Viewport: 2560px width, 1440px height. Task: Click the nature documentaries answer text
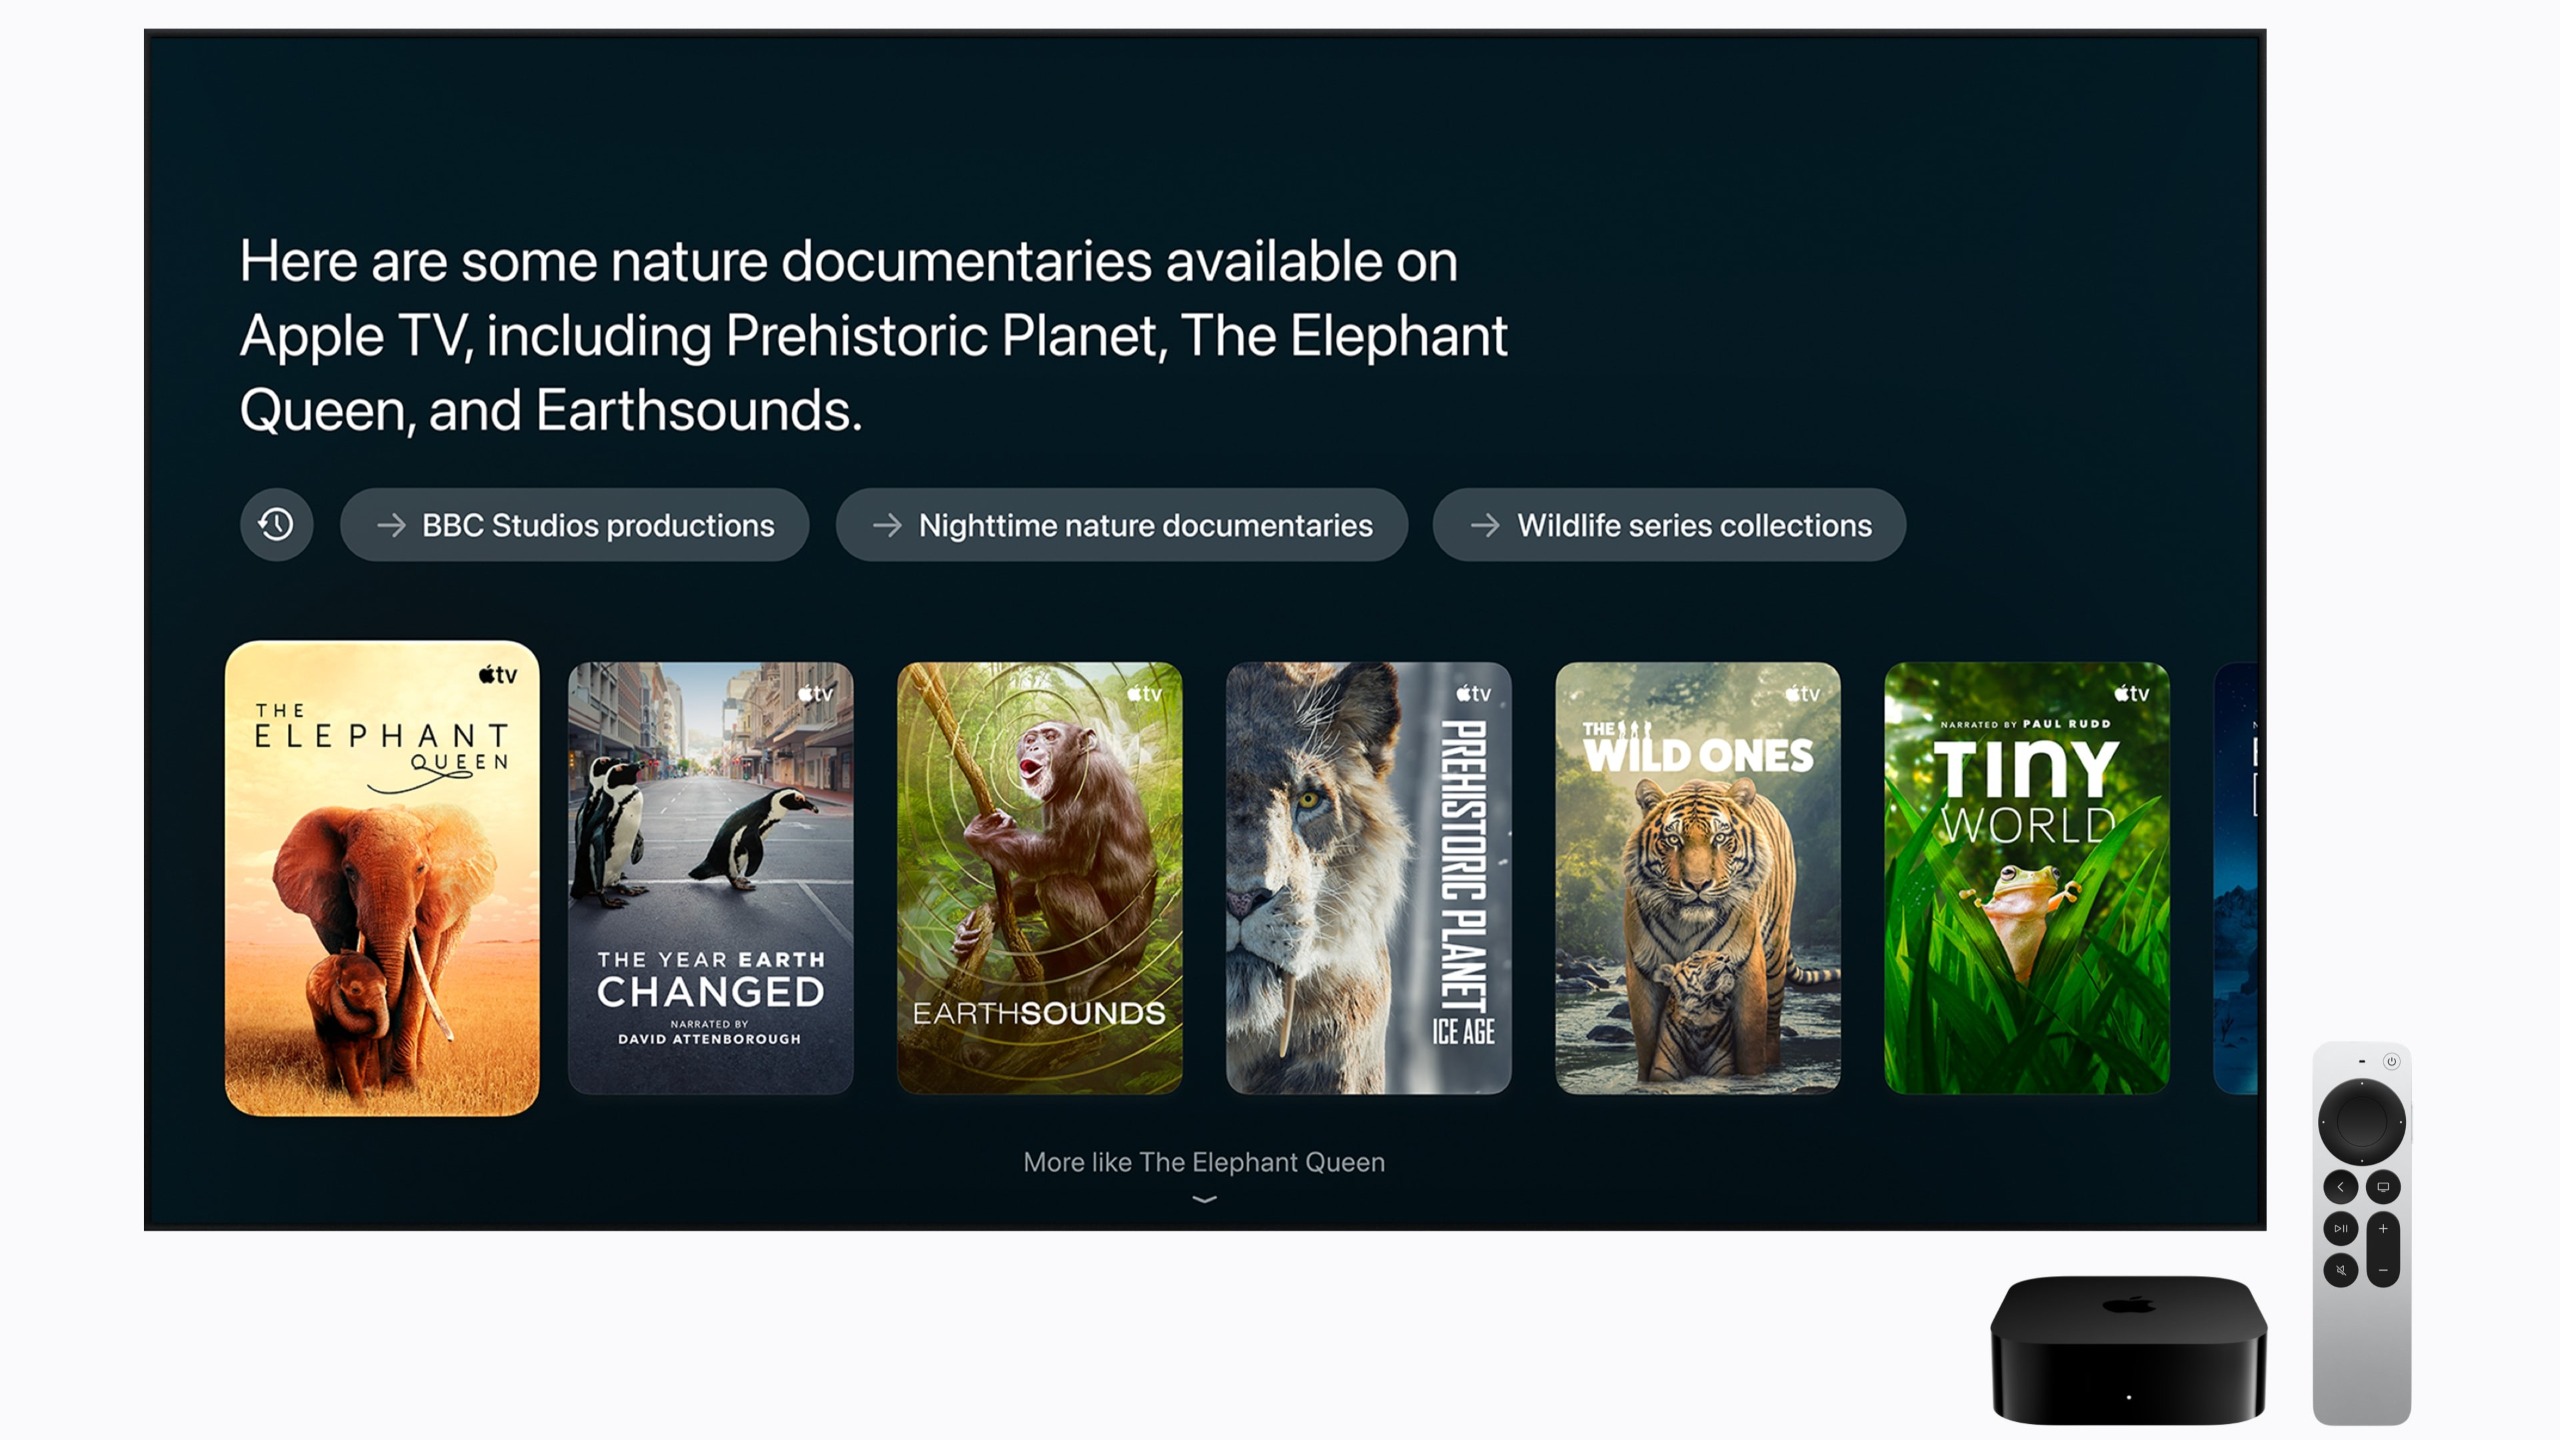[873, 335]
